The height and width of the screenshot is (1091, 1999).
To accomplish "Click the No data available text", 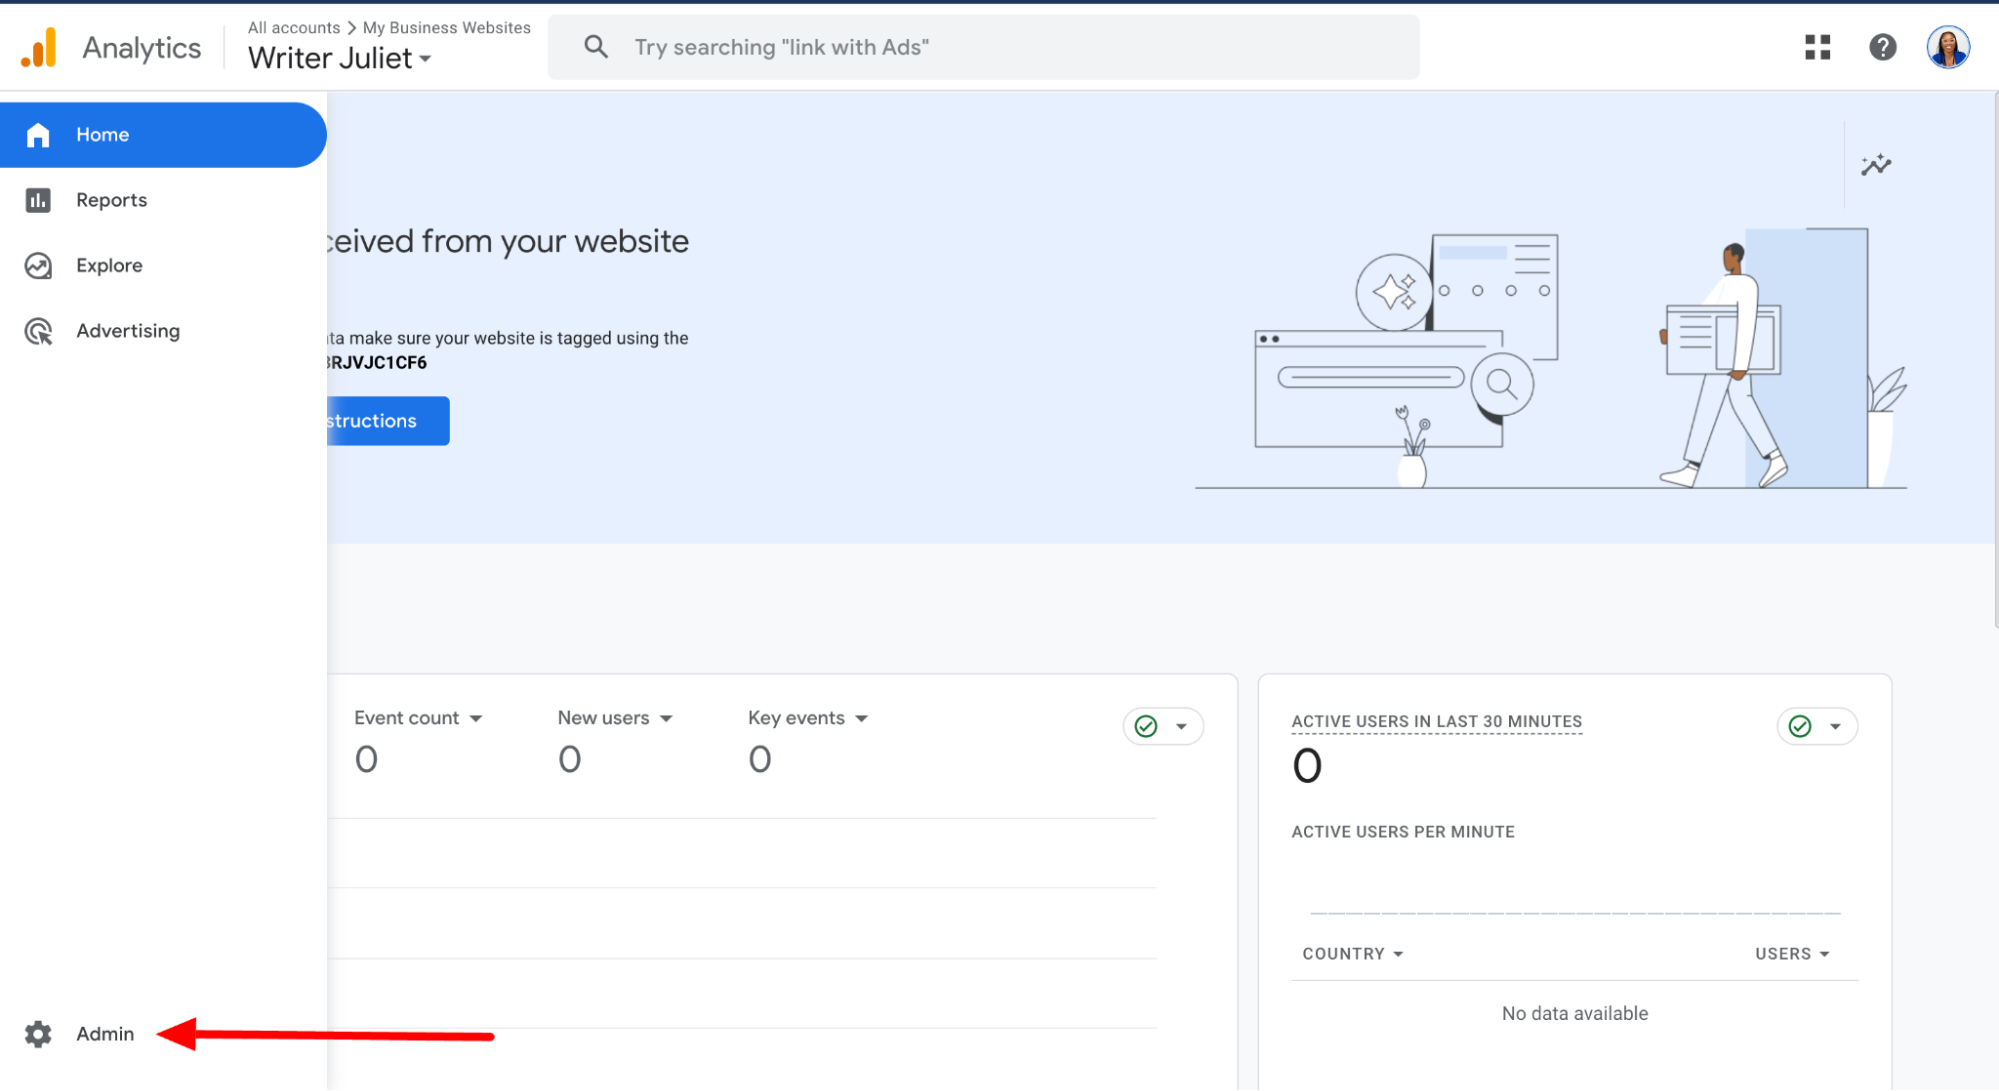I will tap(1574, 1014).
